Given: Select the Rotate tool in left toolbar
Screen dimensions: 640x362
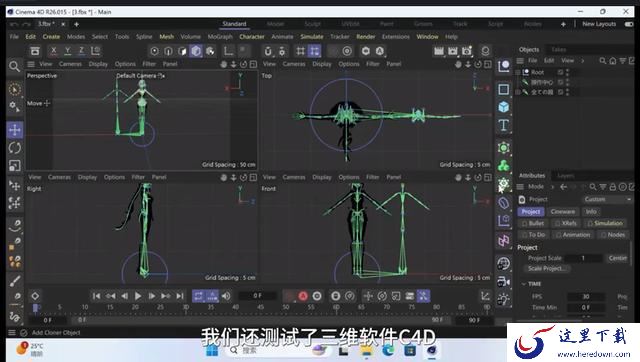Looking at the screenshot, I should tap(15, 148).
